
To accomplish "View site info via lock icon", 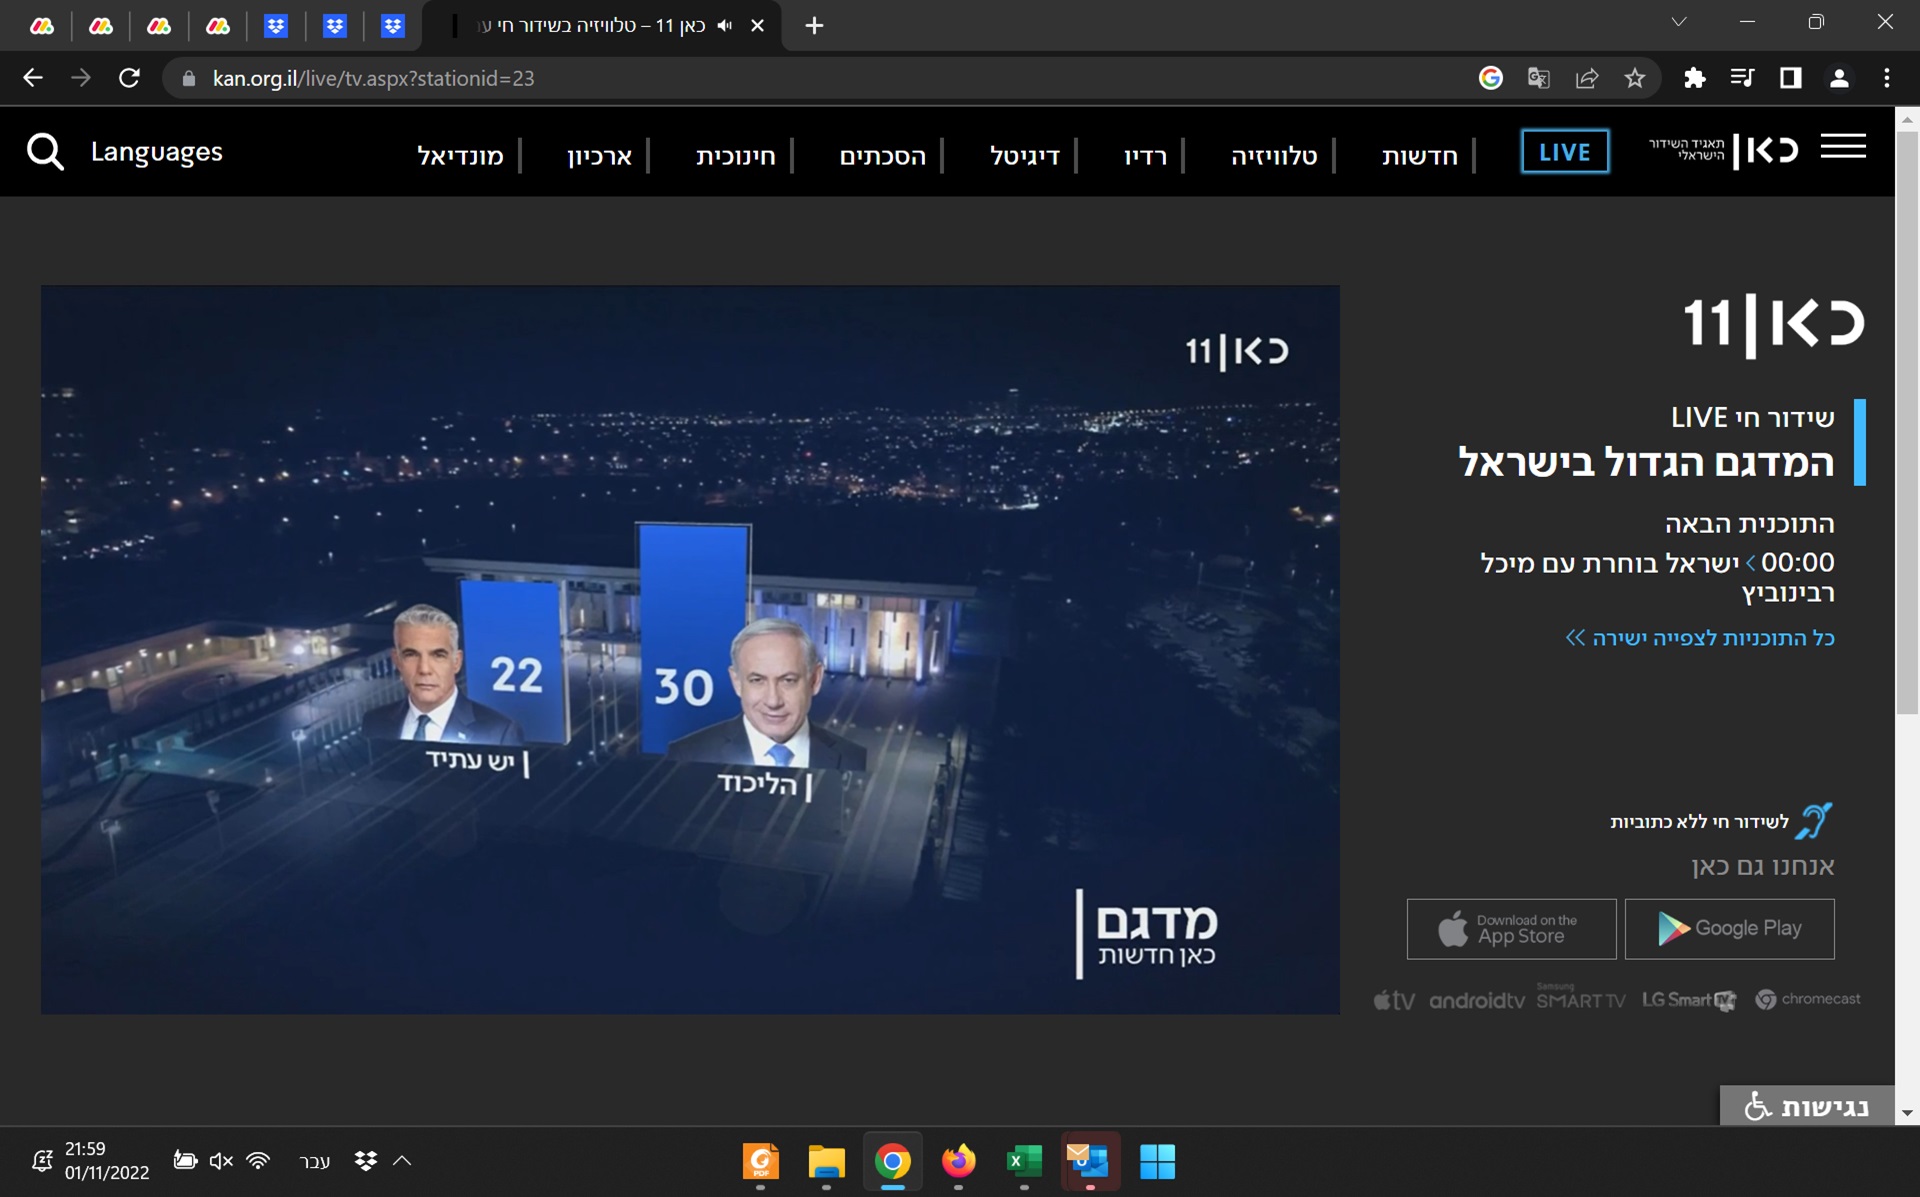I will [x=189, y=78].
